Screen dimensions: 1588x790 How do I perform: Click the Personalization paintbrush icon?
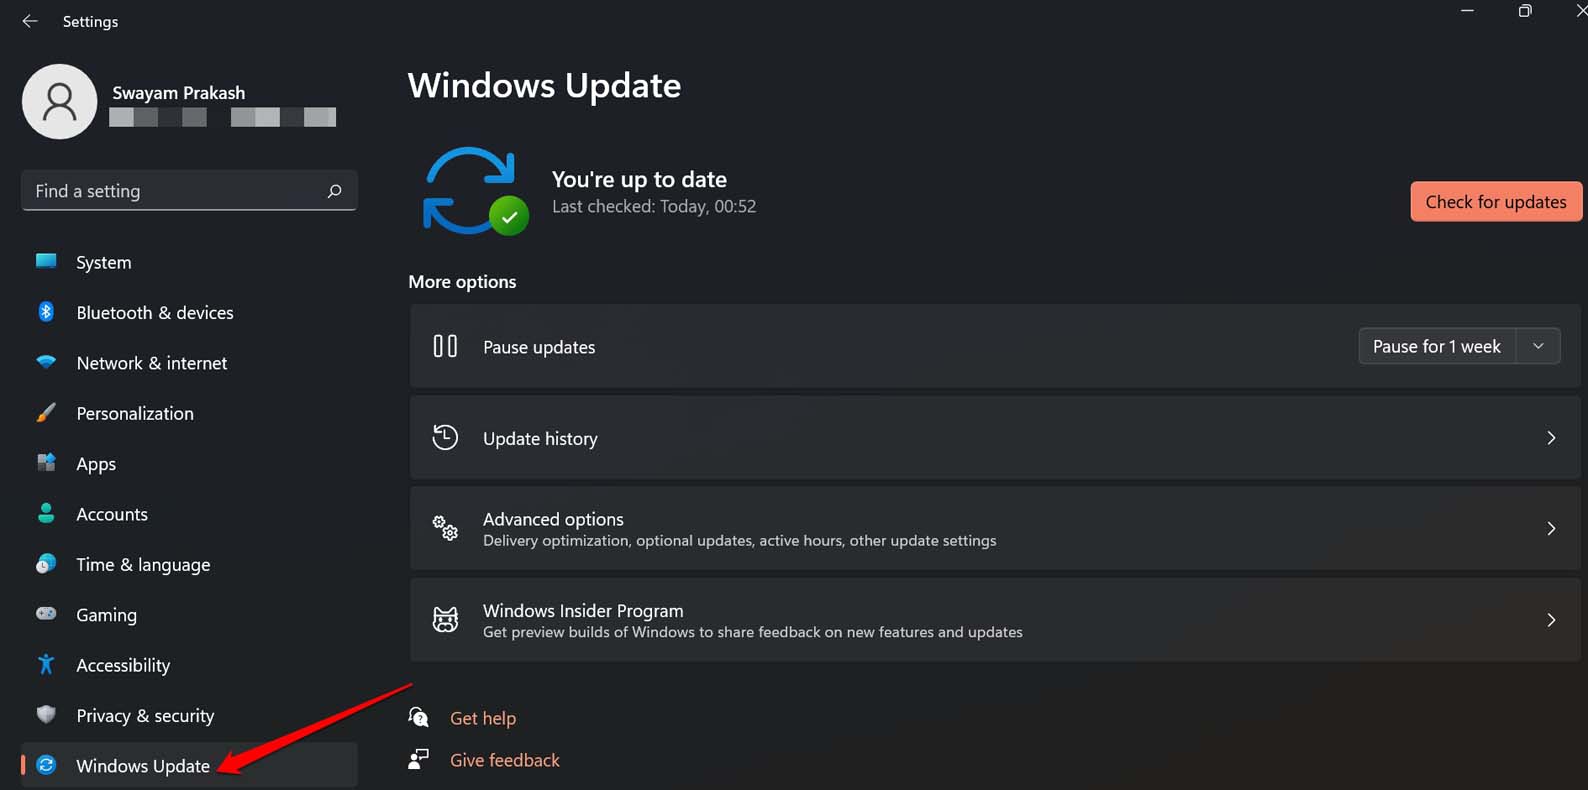(x=46, y=413)
